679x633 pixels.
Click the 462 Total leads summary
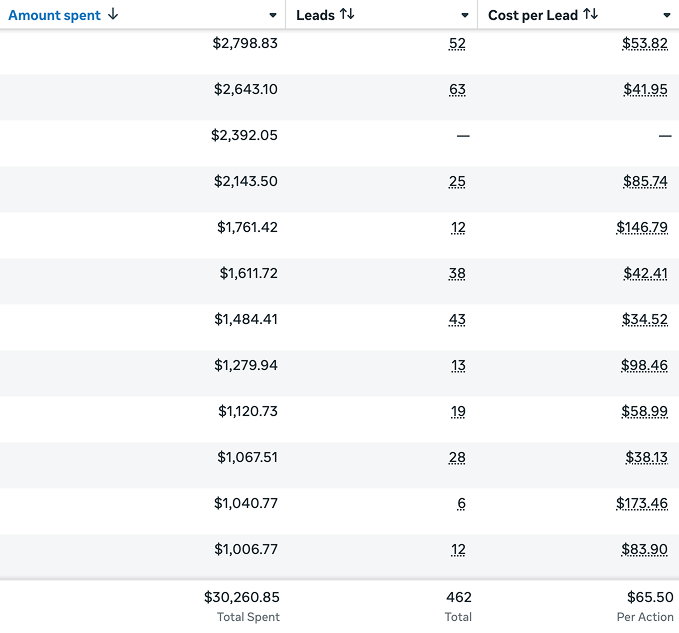click(458, 597)
